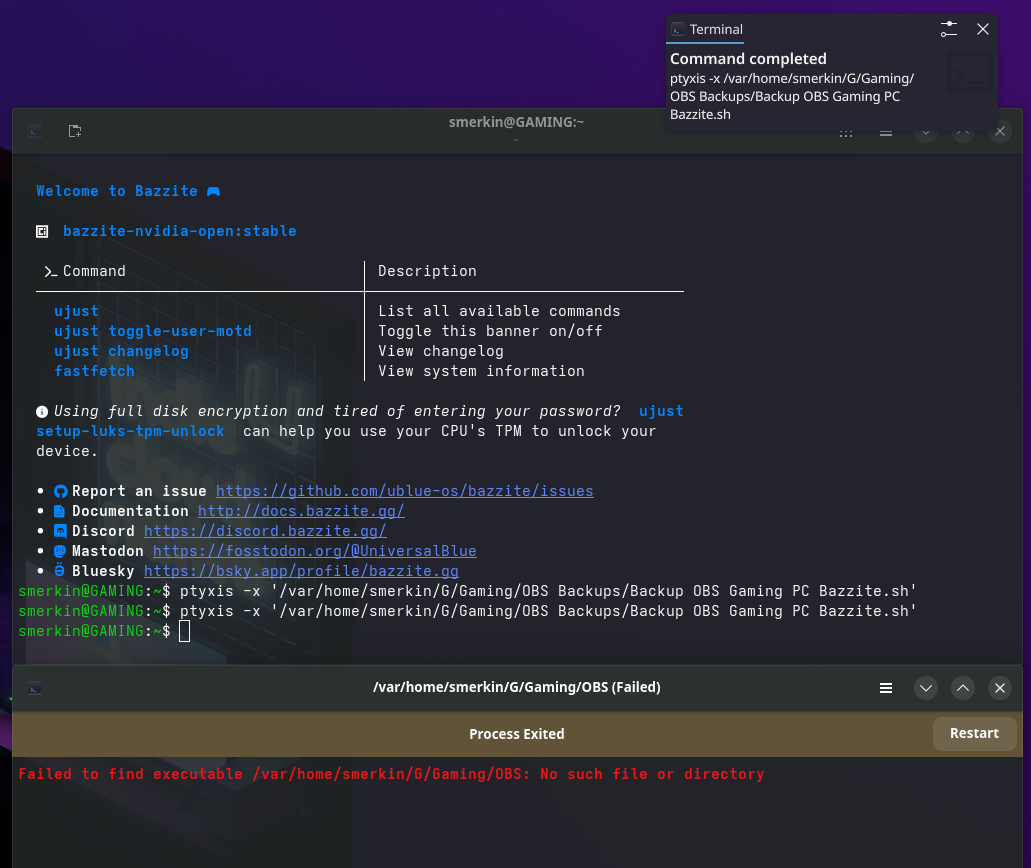Image resolution: width=1031 pixels, height=868 pixels.
Task: Open a new tab in the smerkin@GAMING terminal
Action: click(75, 131)
